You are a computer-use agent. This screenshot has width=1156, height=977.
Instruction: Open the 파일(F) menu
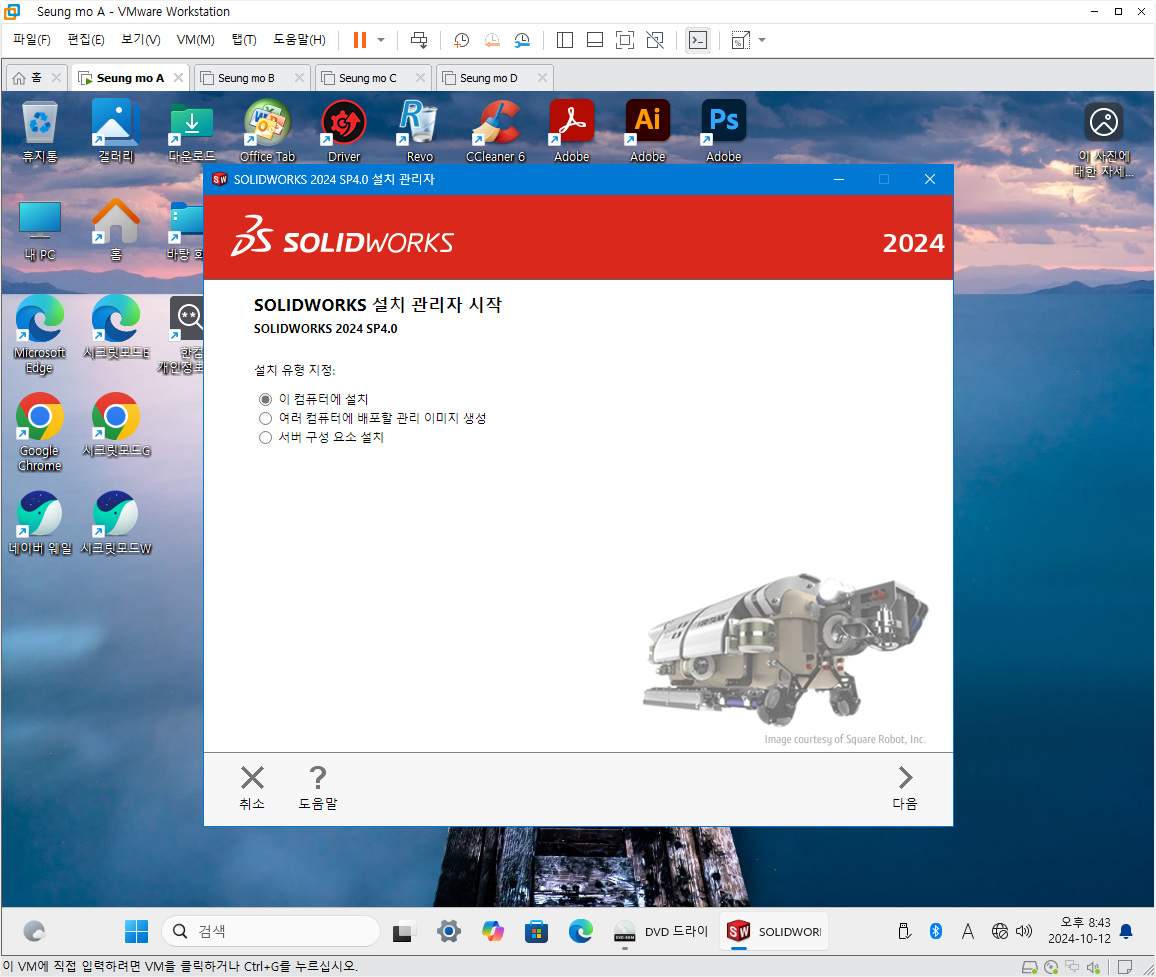pos(32,40)
